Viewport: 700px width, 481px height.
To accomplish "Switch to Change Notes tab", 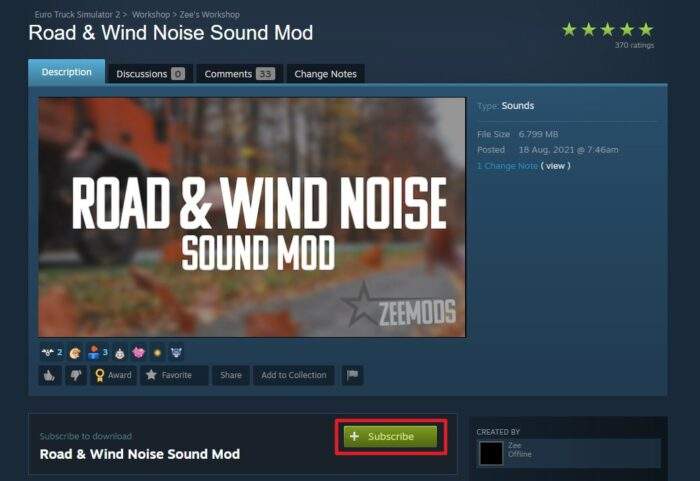I will coord(325,74).
